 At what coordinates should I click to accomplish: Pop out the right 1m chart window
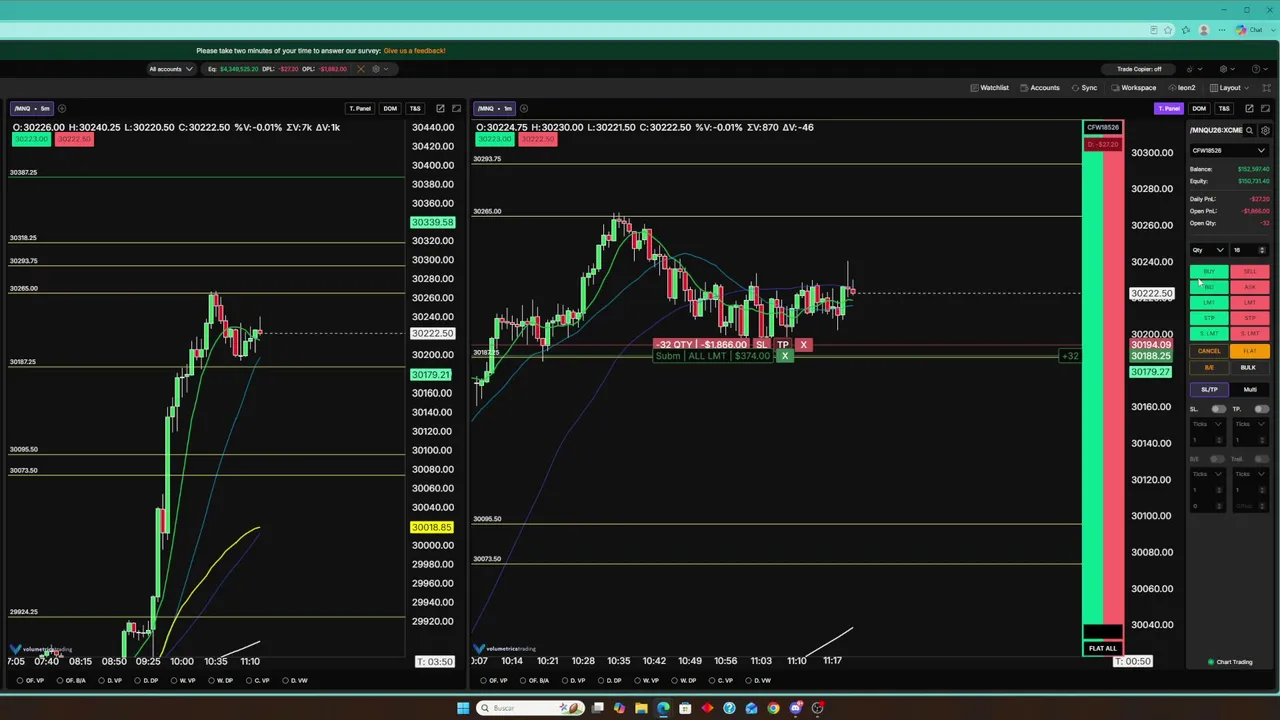[1249, 108]
